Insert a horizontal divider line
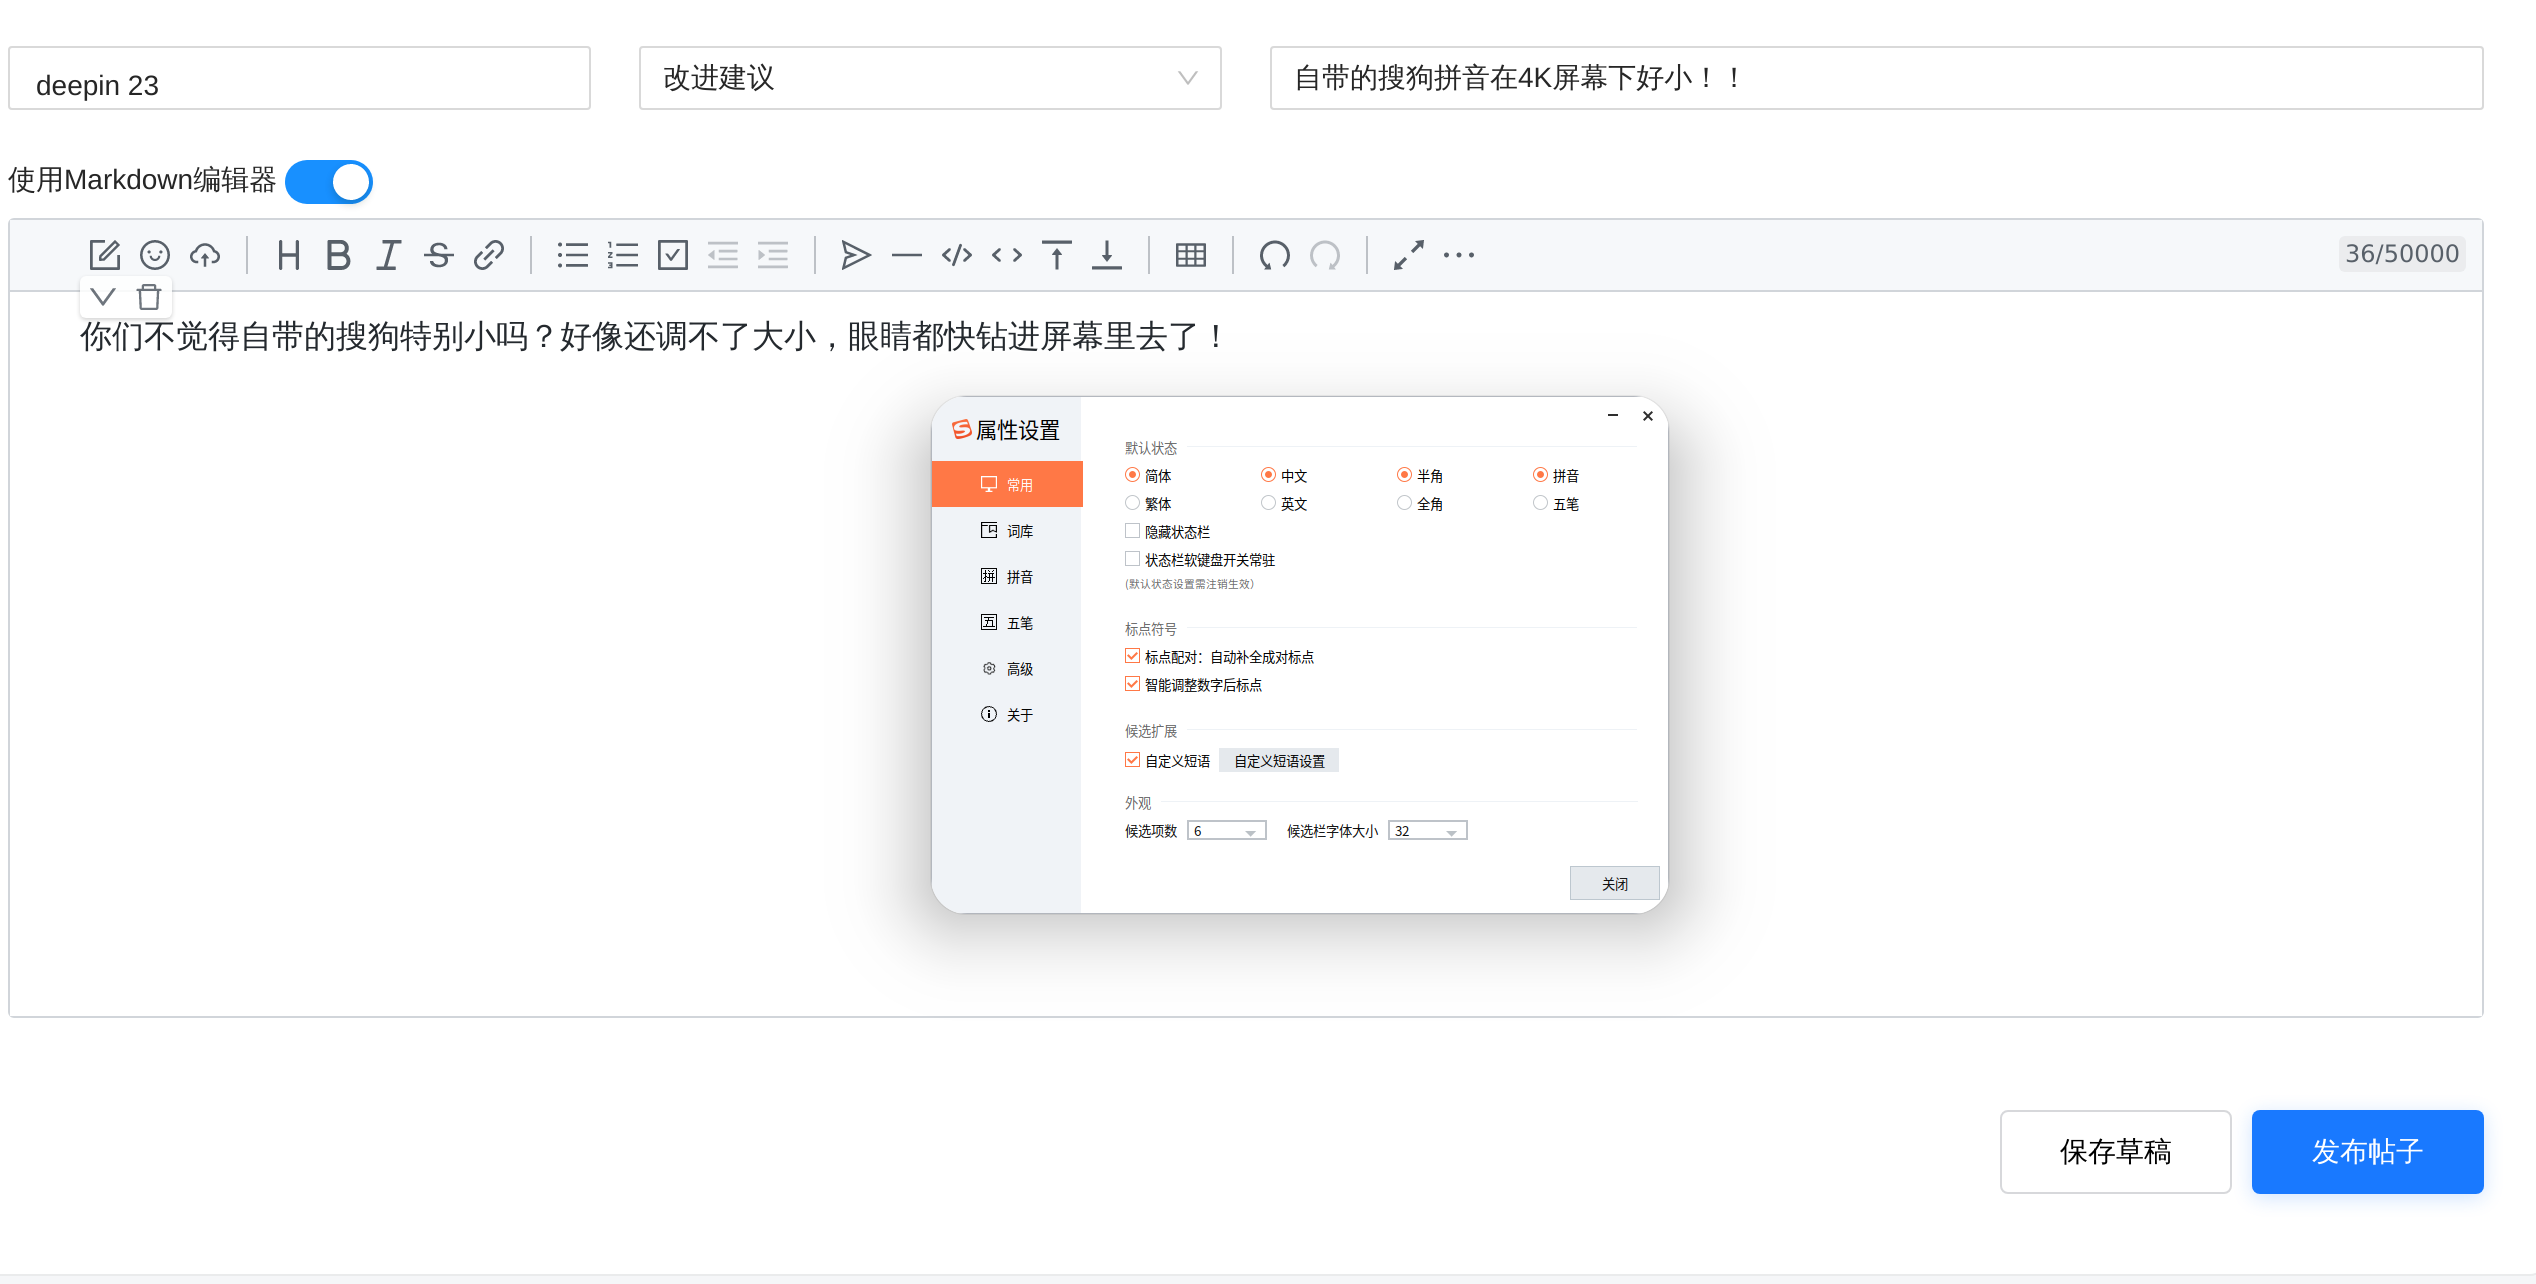 [906, 256]
